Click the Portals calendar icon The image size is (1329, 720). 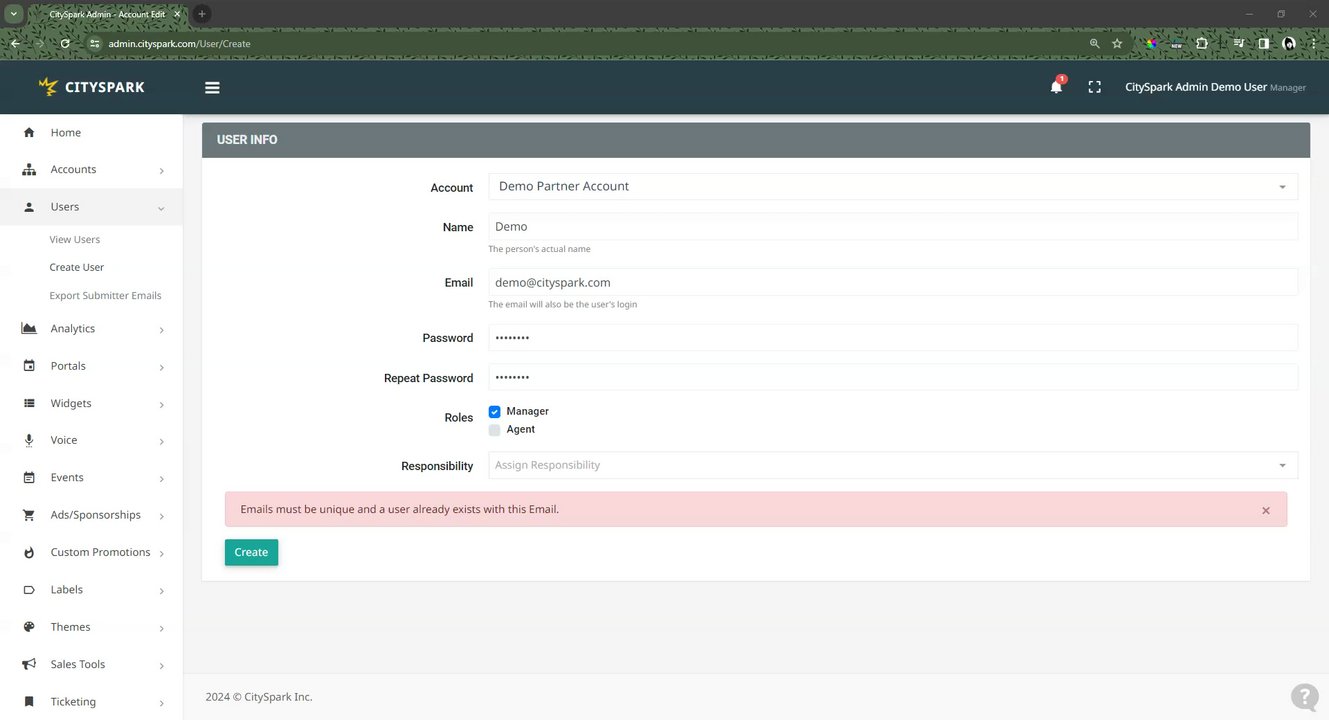point(29,366)
